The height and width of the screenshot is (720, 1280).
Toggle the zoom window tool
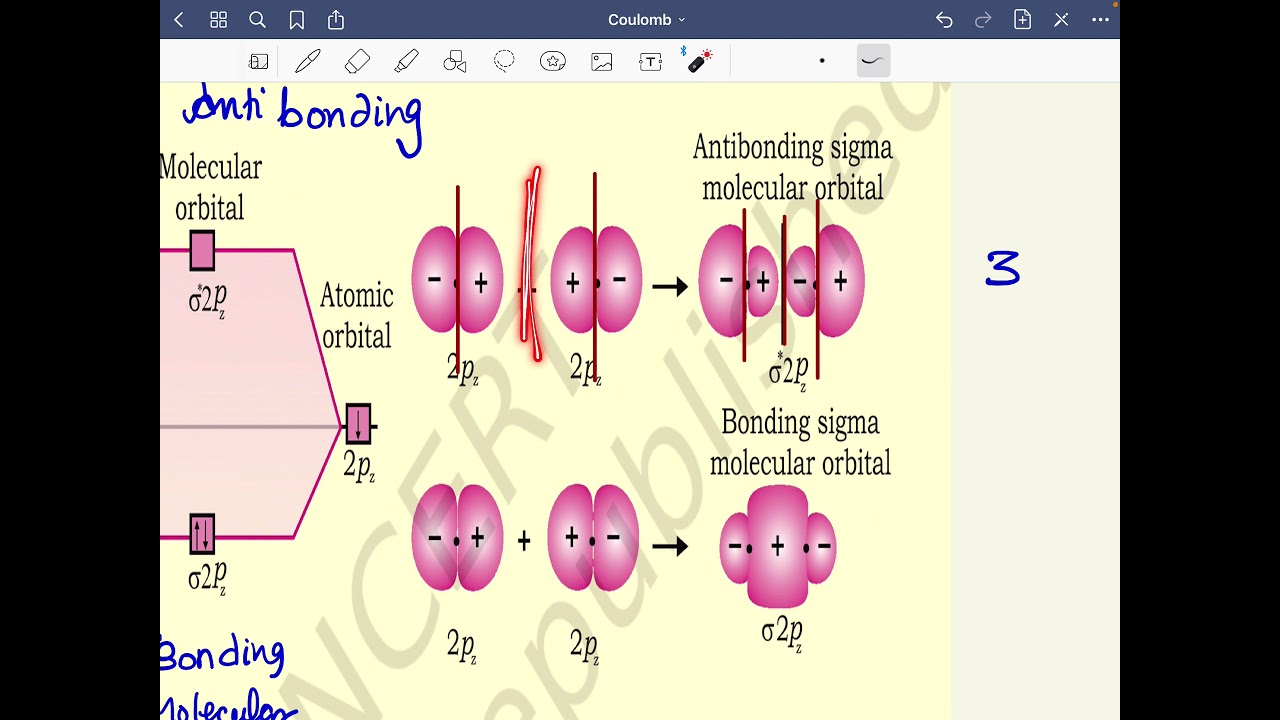(x=259, y=62)
